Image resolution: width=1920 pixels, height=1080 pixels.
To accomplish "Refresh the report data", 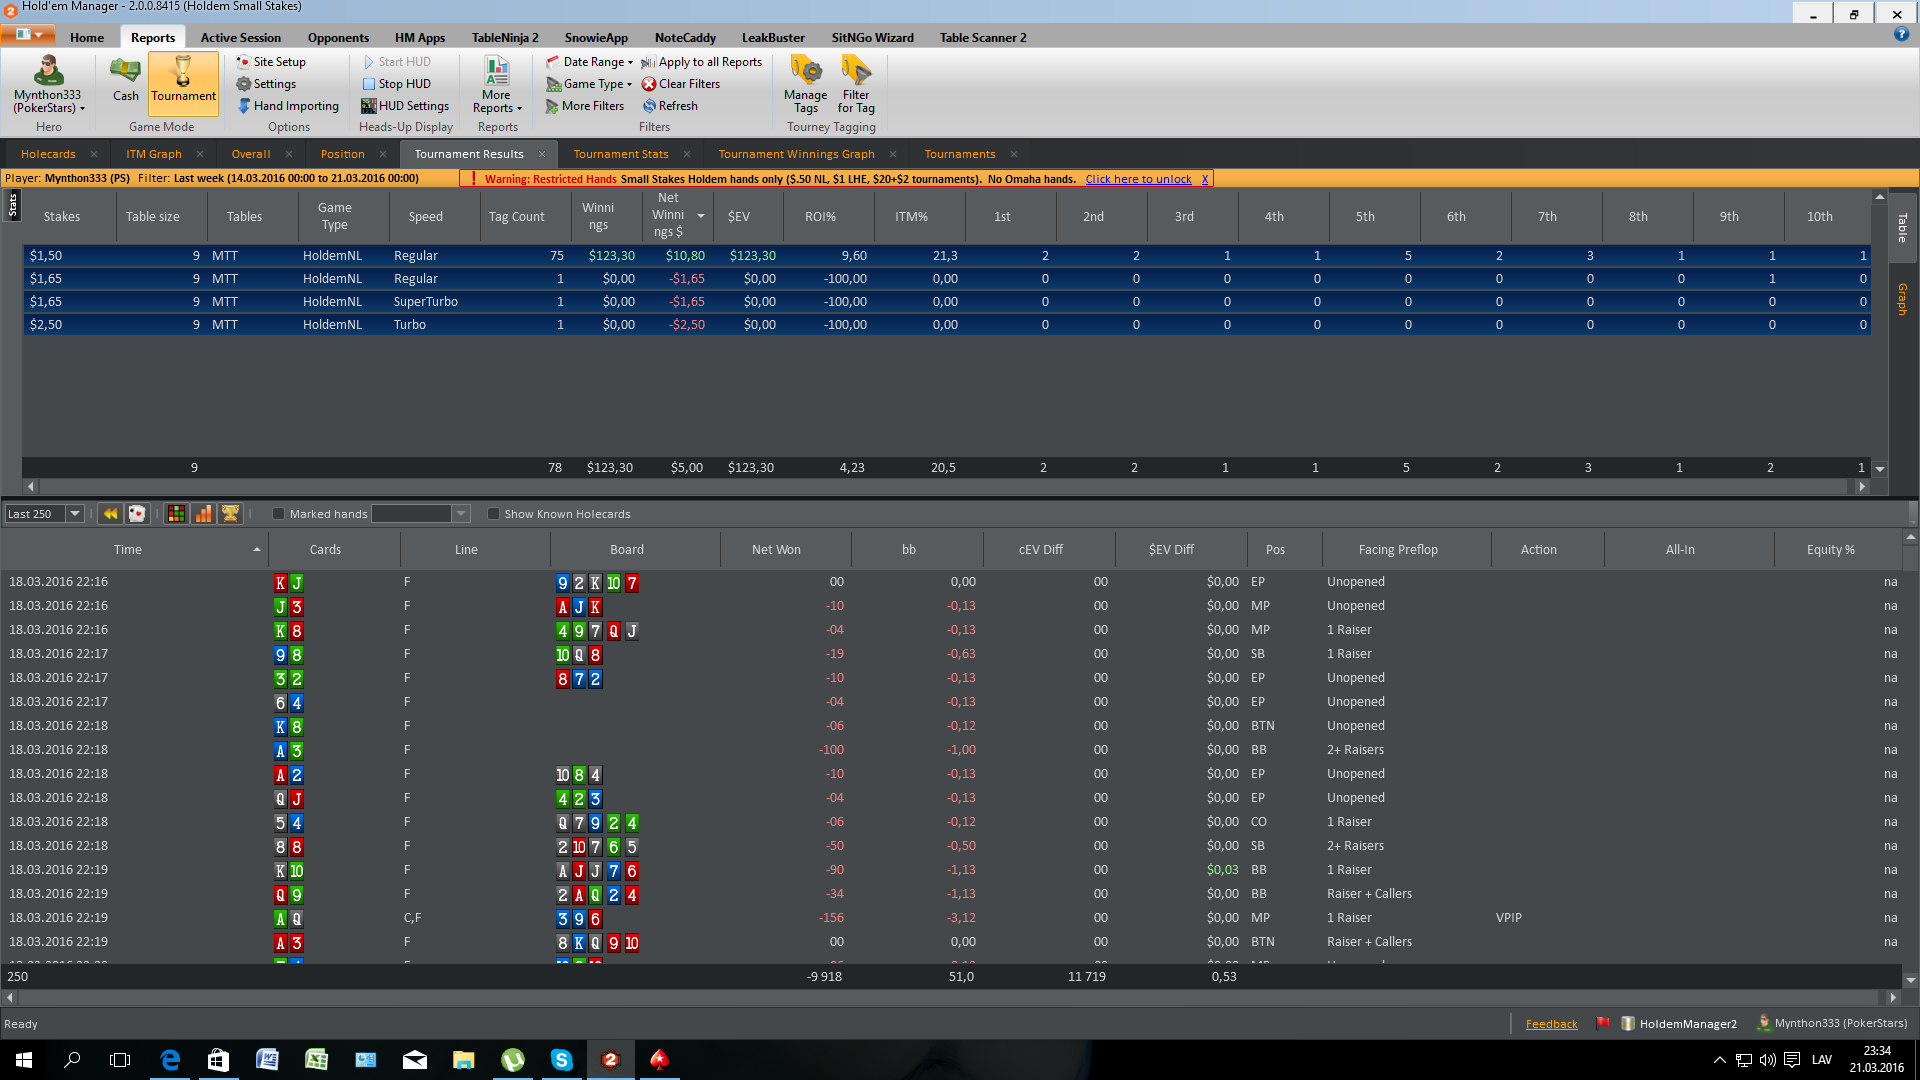I will point(670,106).
